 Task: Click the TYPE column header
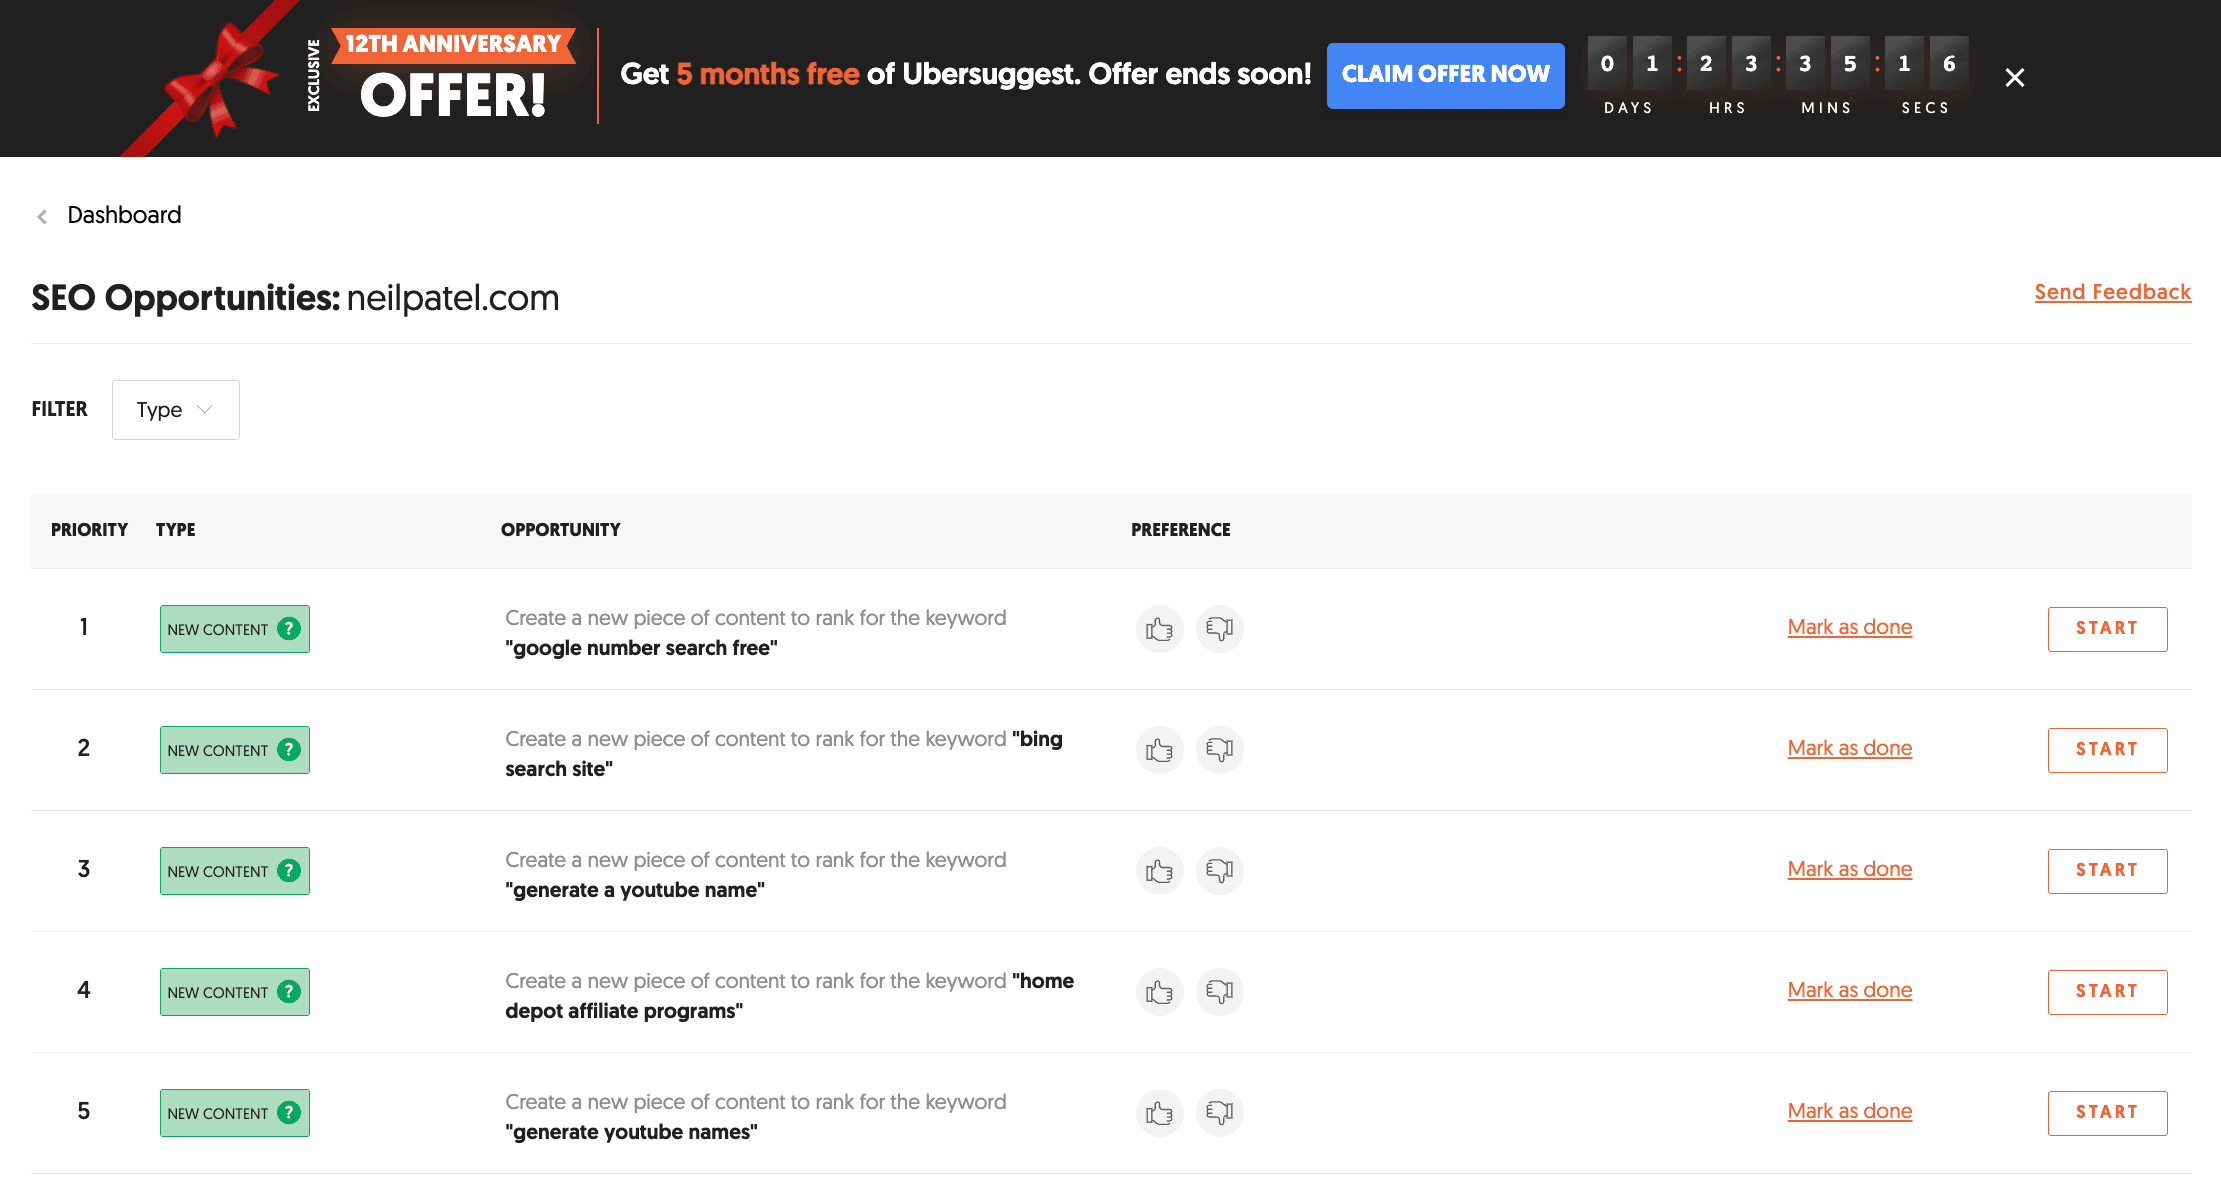click(x=175, y=530)
